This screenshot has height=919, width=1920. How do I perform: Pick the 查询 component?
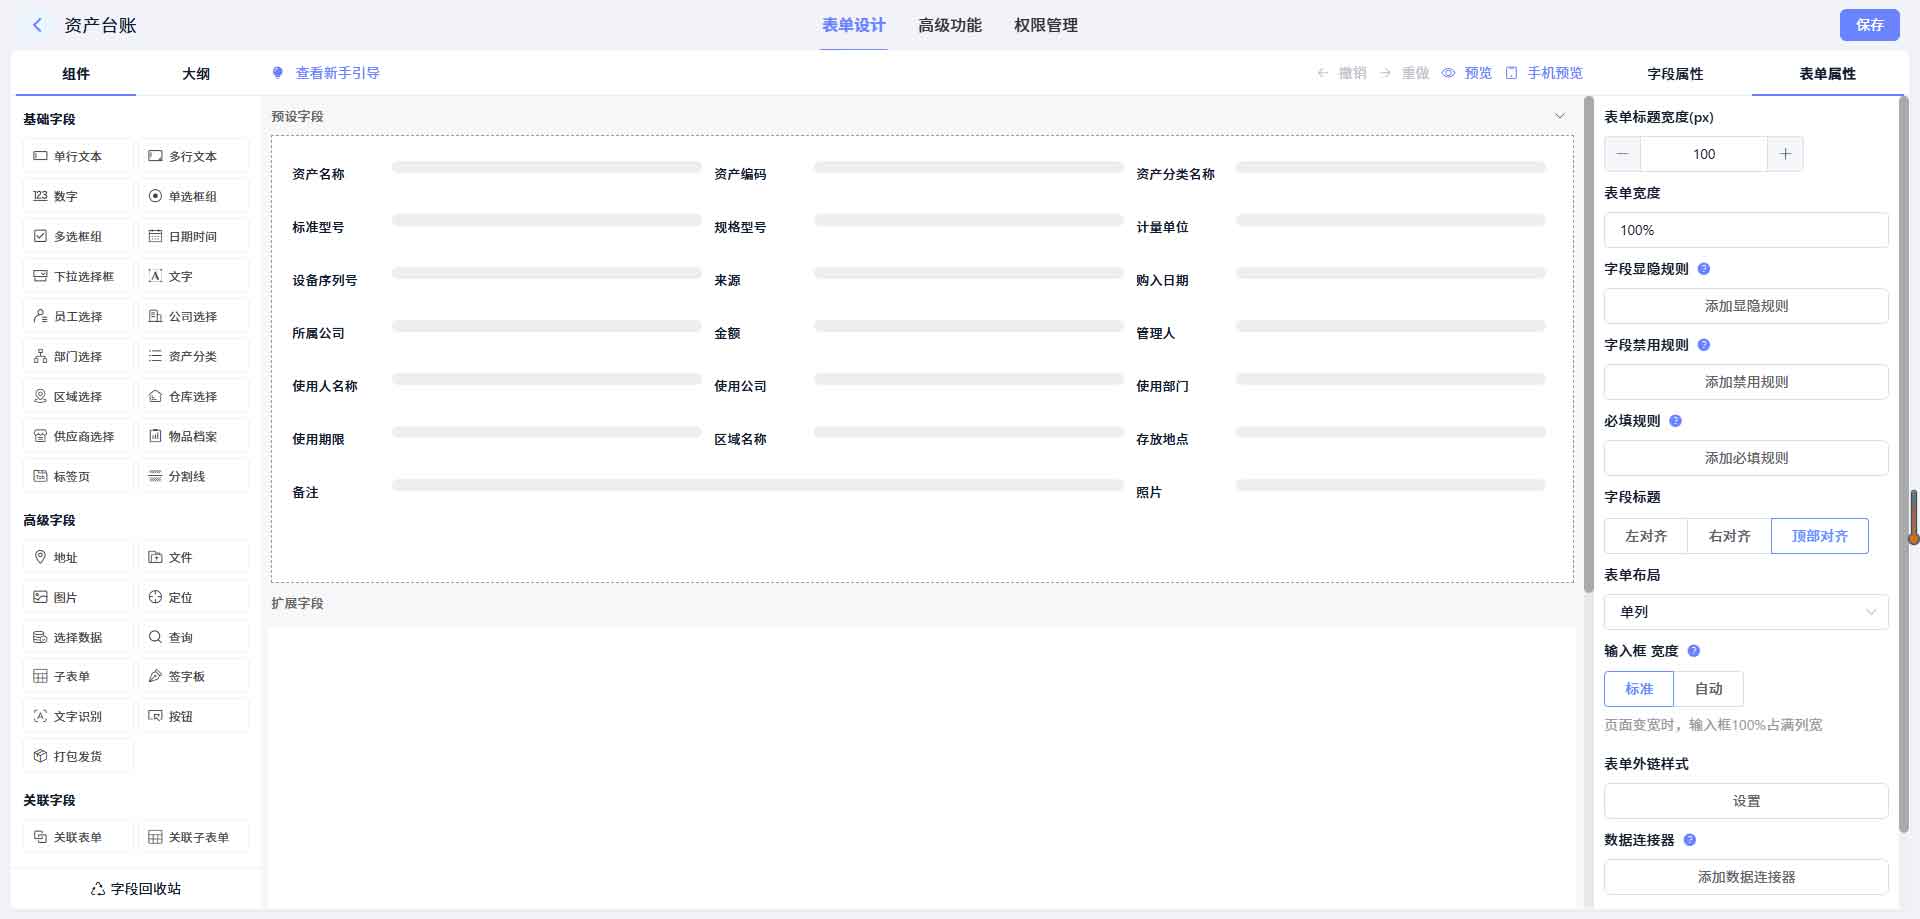pyautogui.click(x=194, y=637)
